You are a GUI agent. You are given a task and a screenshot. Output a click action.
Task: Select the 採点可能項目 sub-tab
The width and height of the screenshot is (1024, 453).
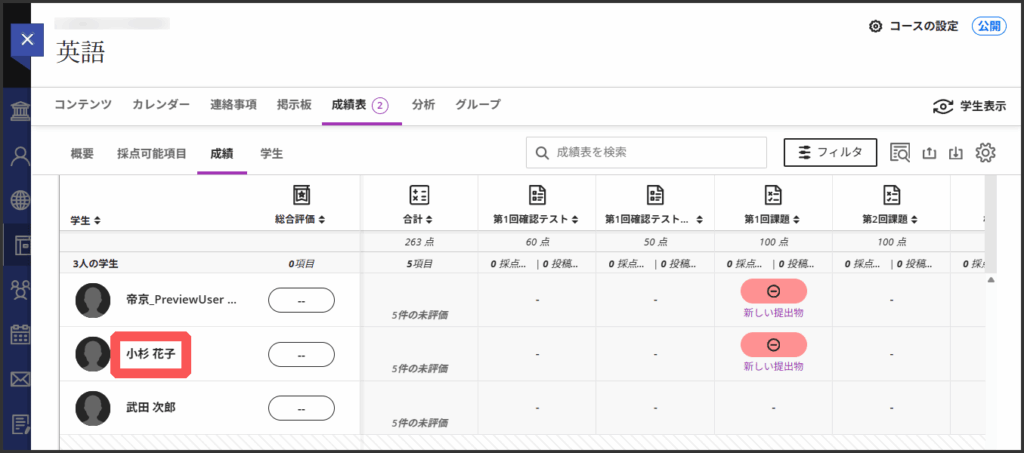151,153
